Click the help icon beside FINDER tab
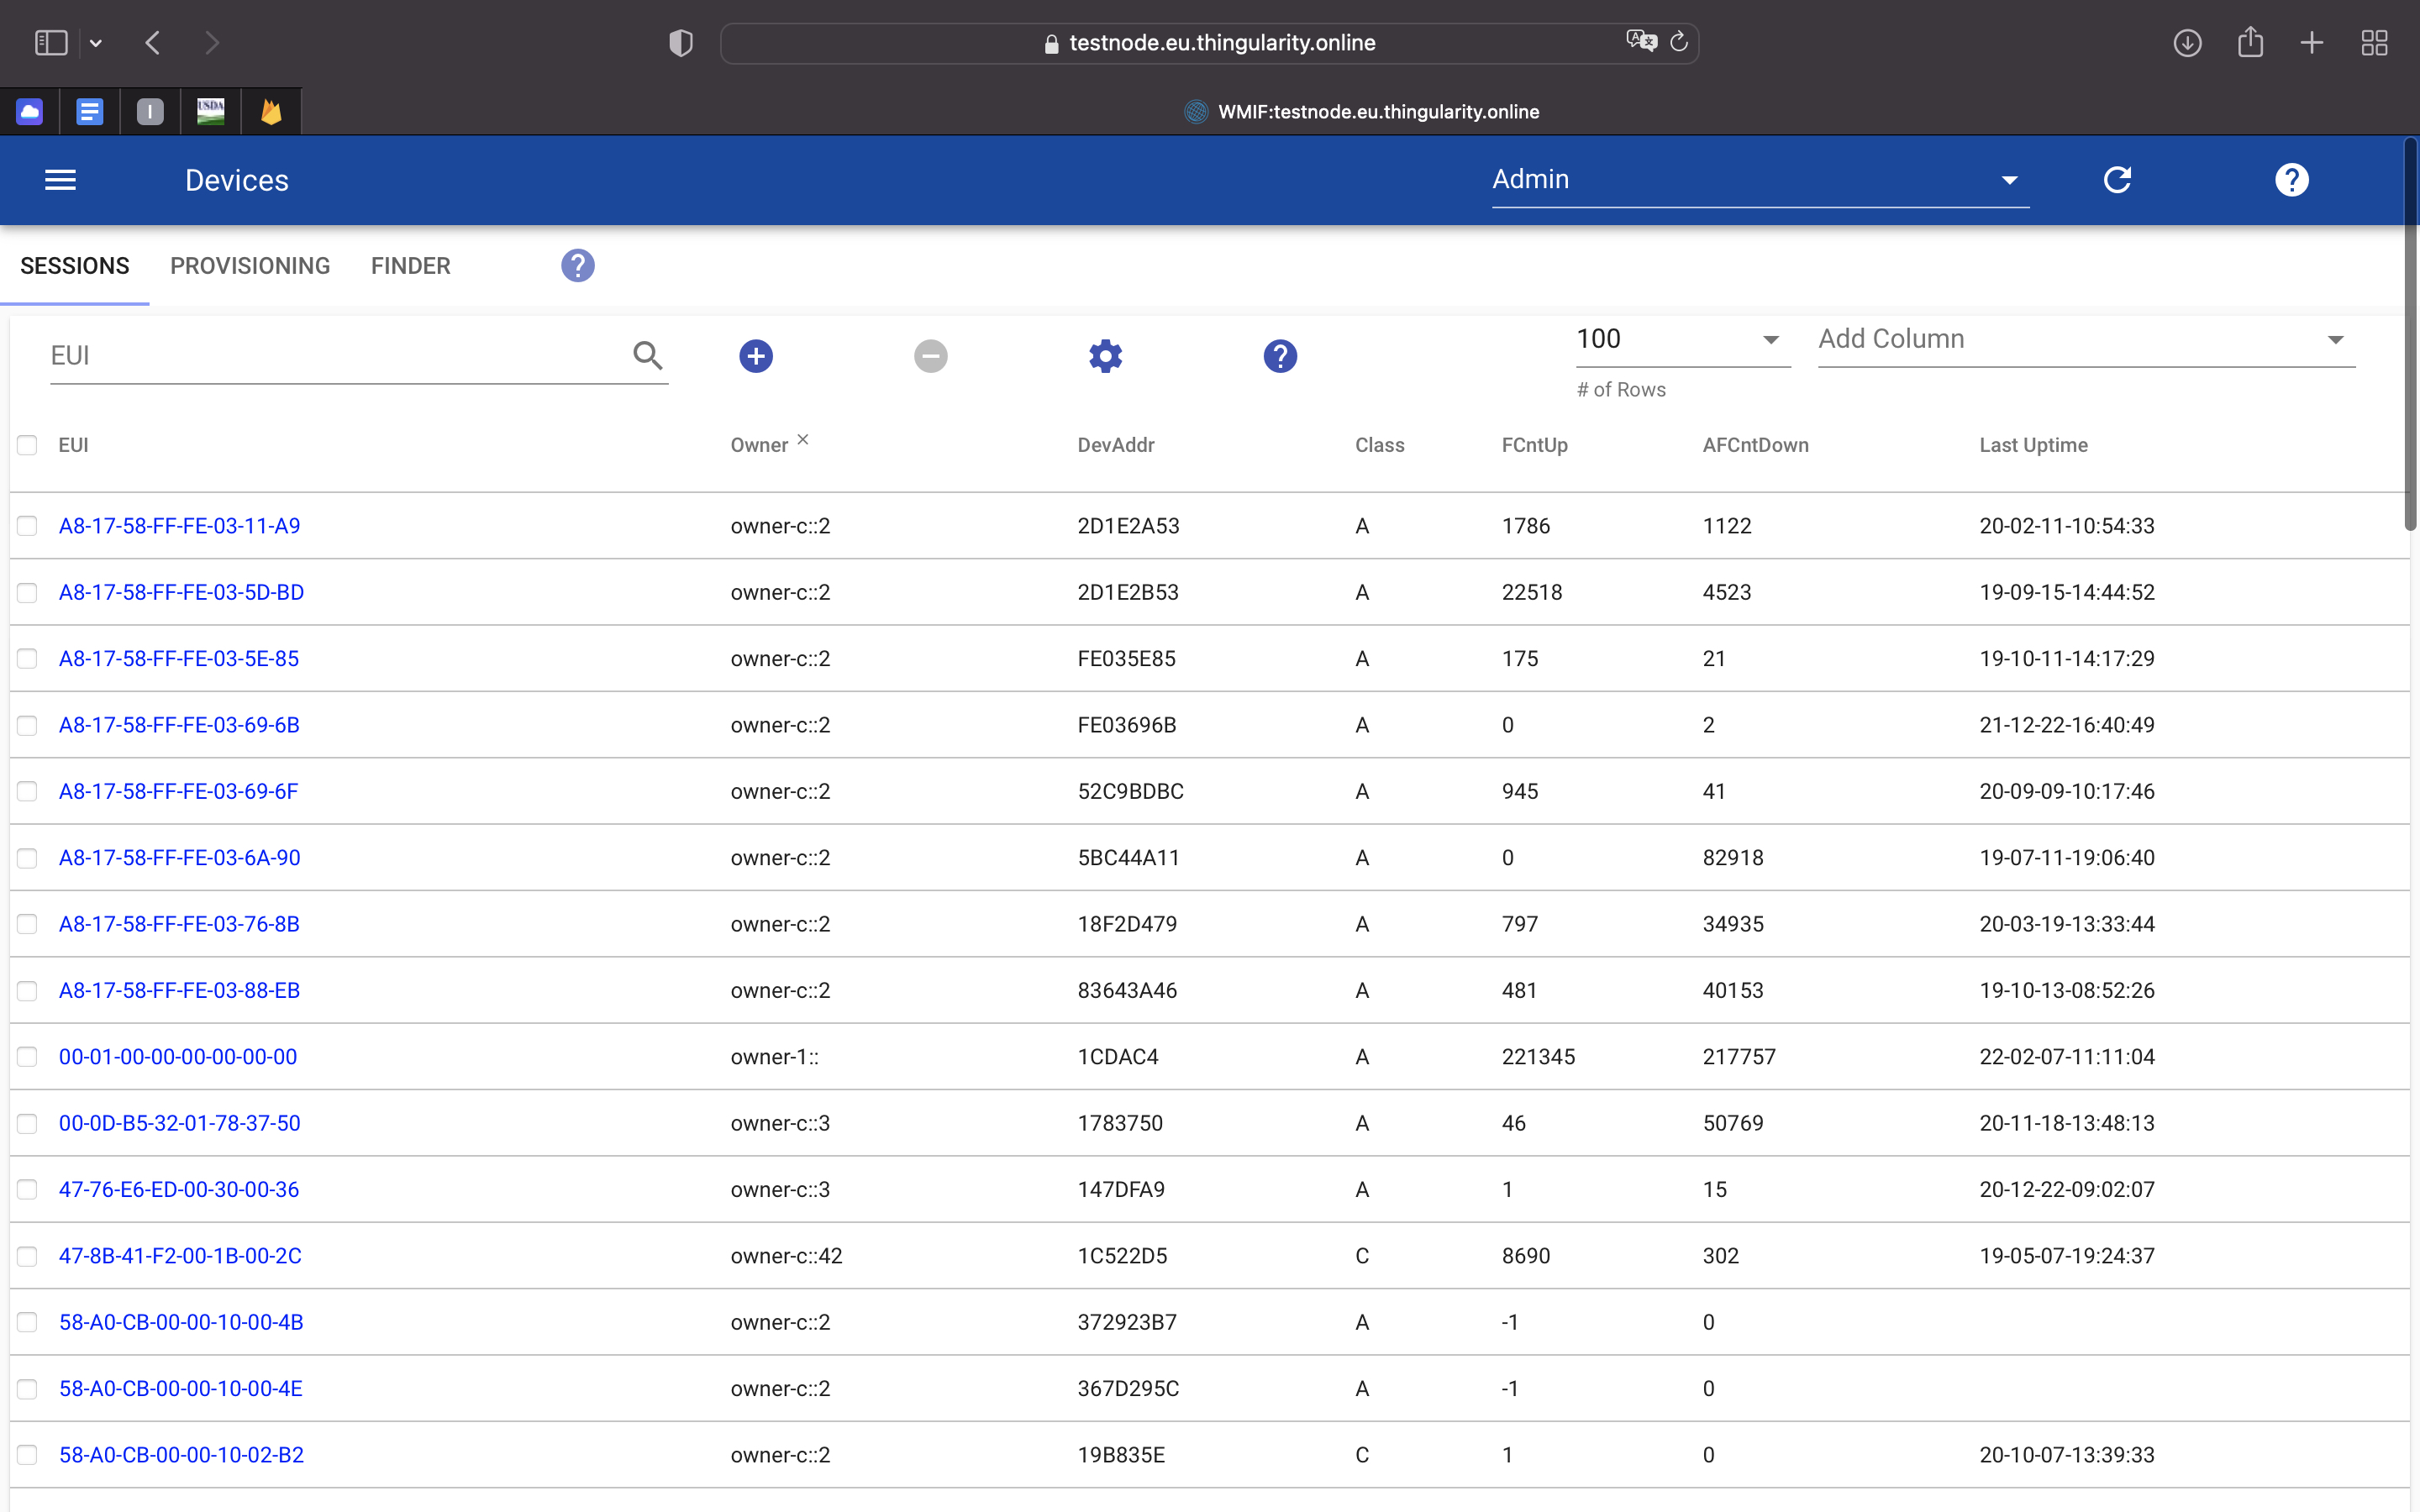The width and height of the screenshot is (2420, 1512). [x=577, y=266]
